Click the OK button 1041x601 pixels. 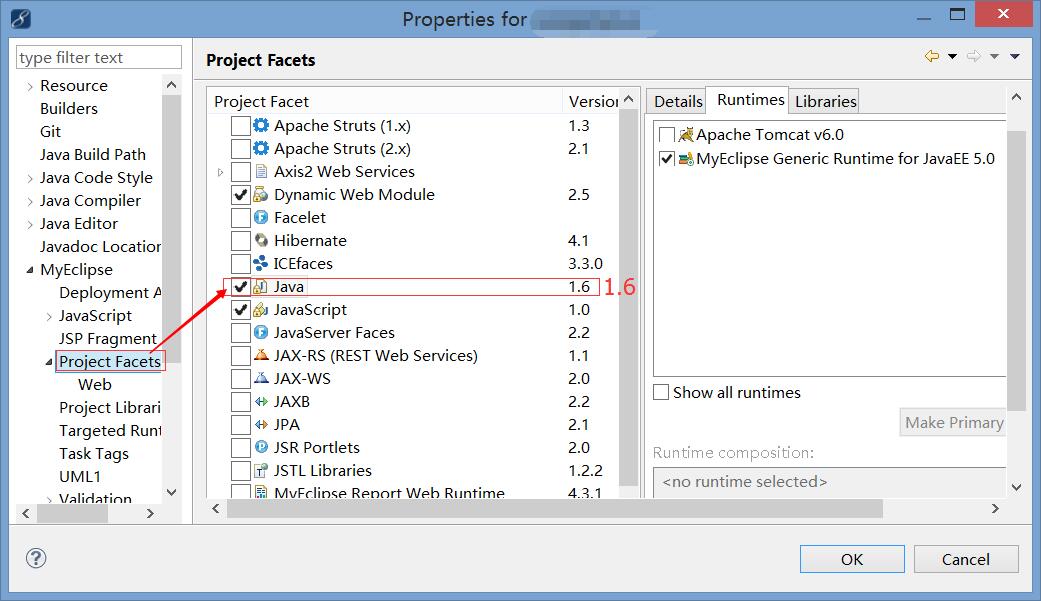click(852, 559)
